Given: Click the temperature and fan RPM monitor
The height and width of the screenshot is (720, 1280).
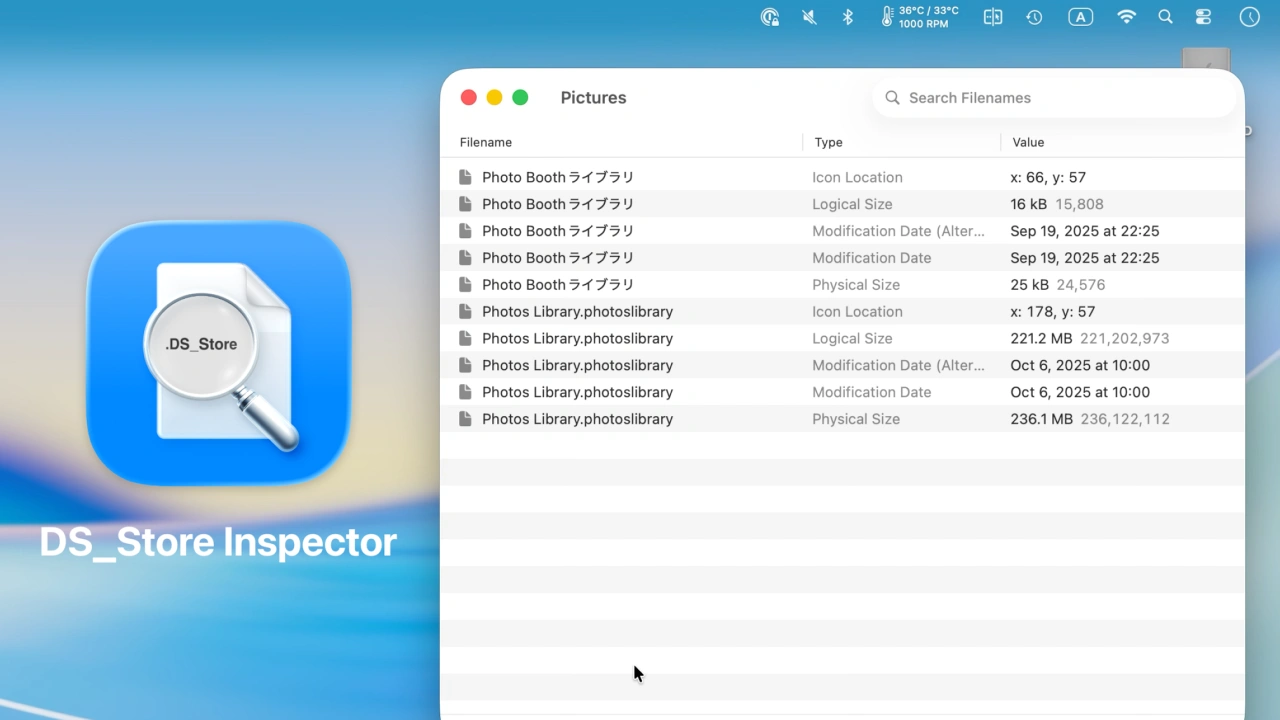Looking at the screenshot, I should pyautogui.click(x=920, y=17).
